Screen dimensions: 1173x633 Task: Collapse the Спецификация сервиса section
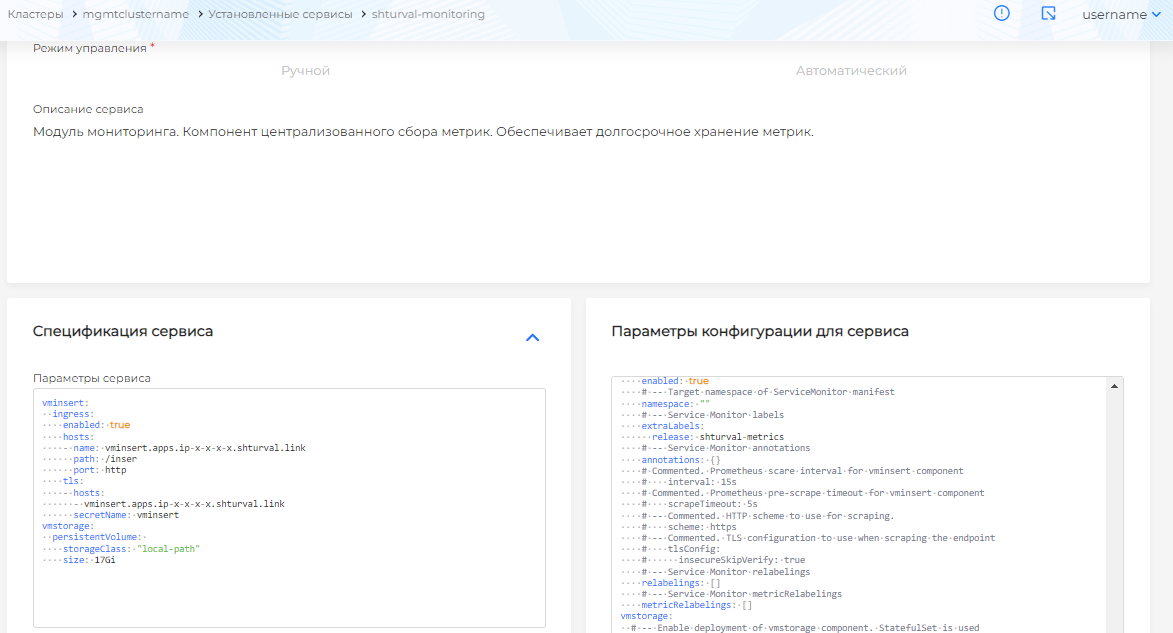532,338
